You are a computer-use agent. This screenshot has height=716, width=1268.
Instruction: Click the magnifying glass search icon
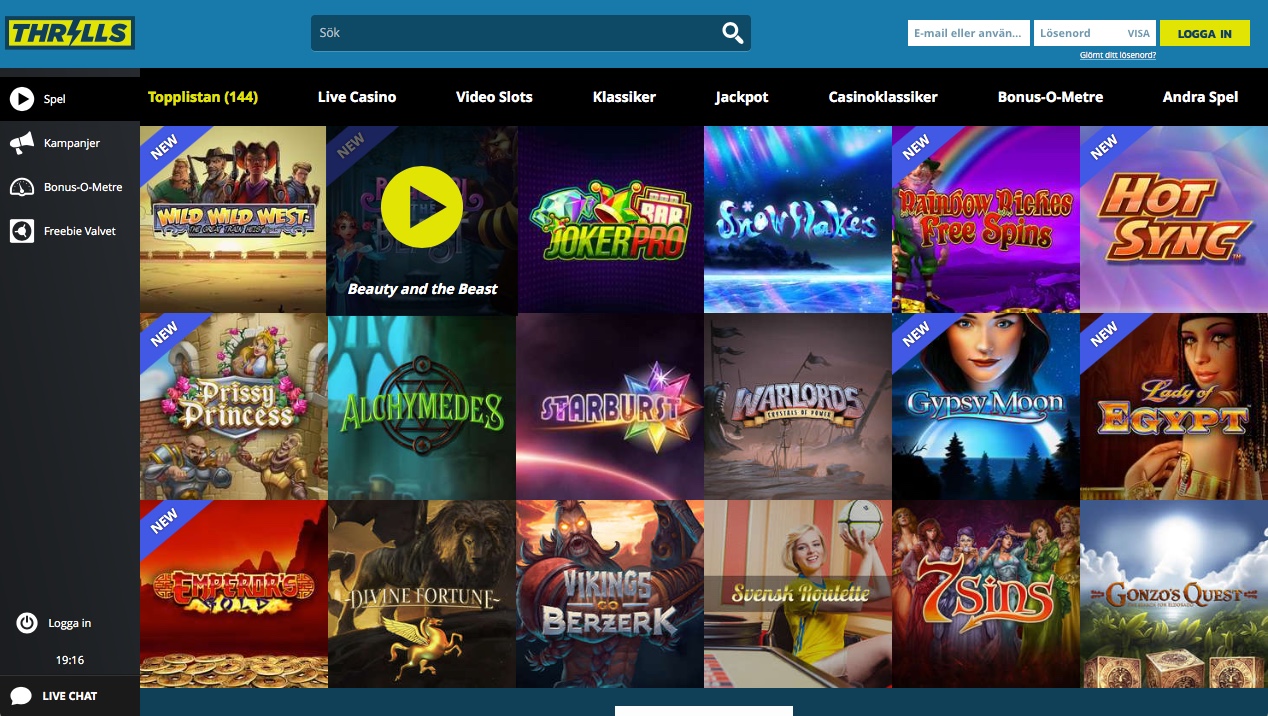[x=733, y=33]
